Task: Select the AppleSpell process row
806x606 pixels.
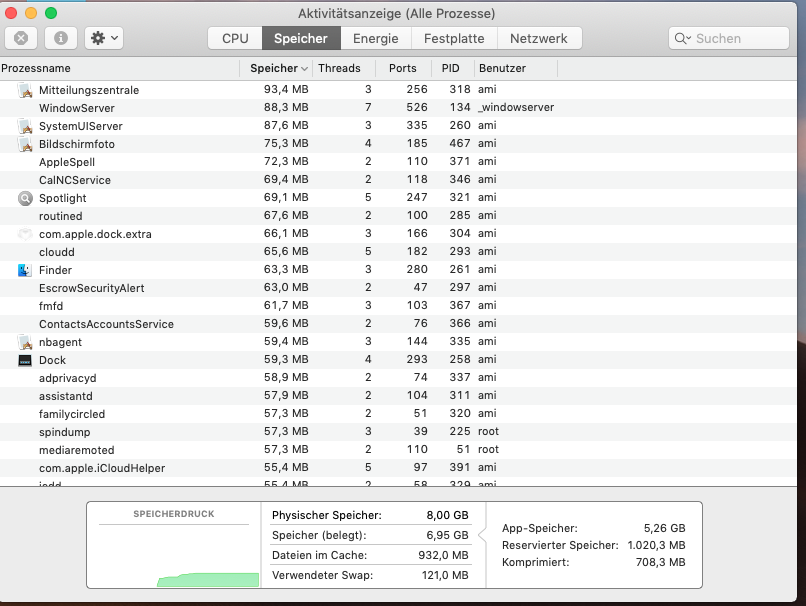Action: click(398, 162)
